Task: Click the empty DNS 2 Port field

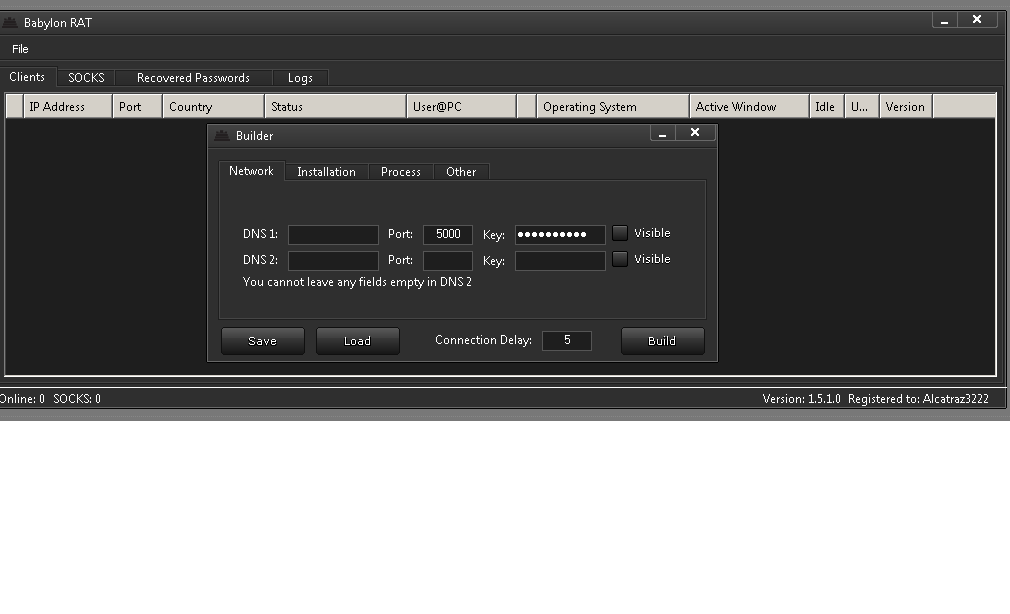Action: point(448,261)
